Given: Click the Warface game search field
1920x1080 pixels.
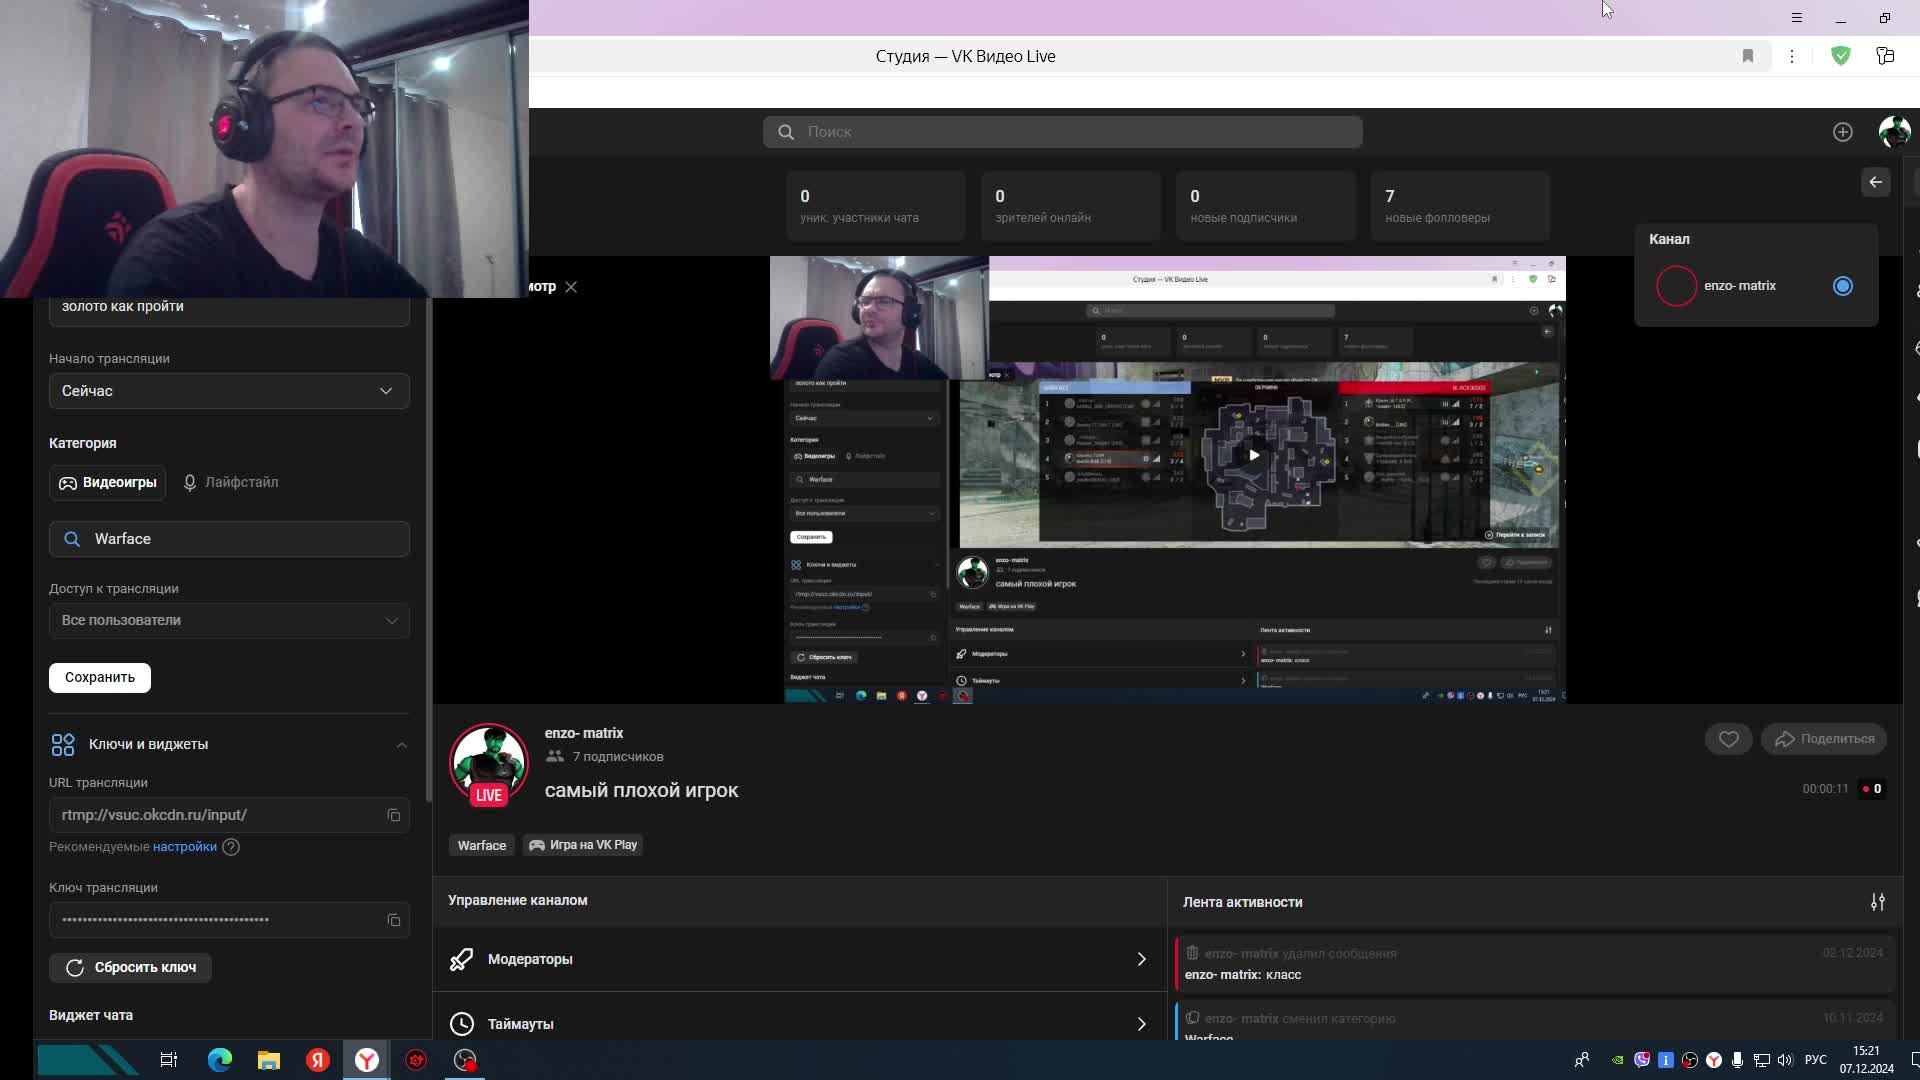Looking at the screenshot, I should point(229,539).
